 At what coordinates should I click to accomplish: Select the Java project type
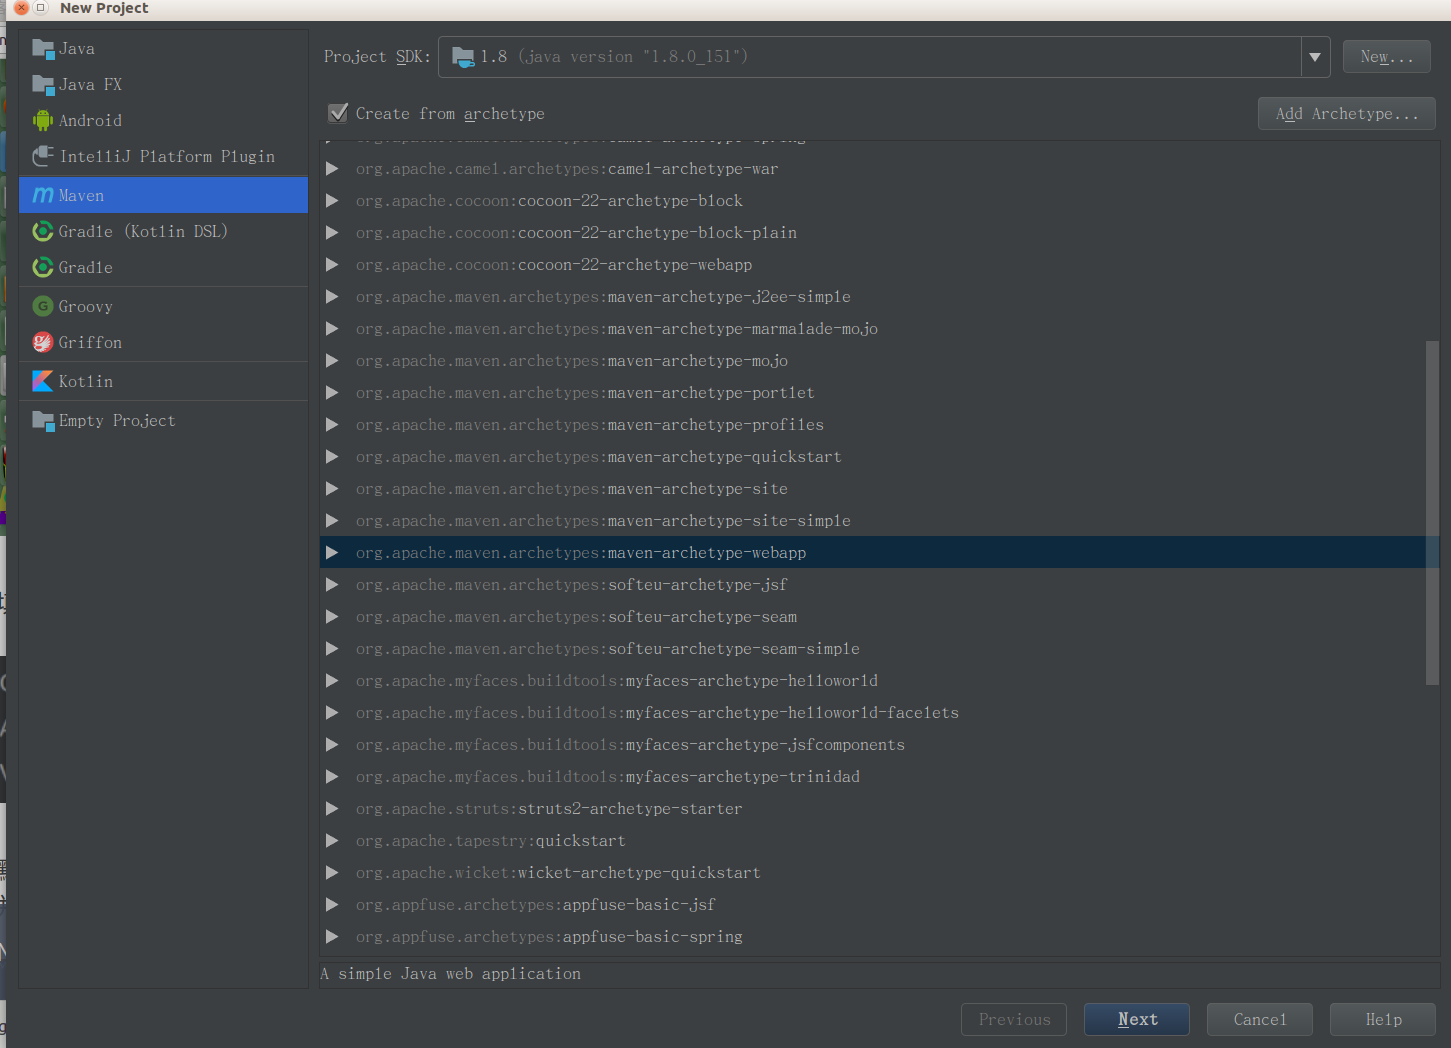click(x=163, y=49)
